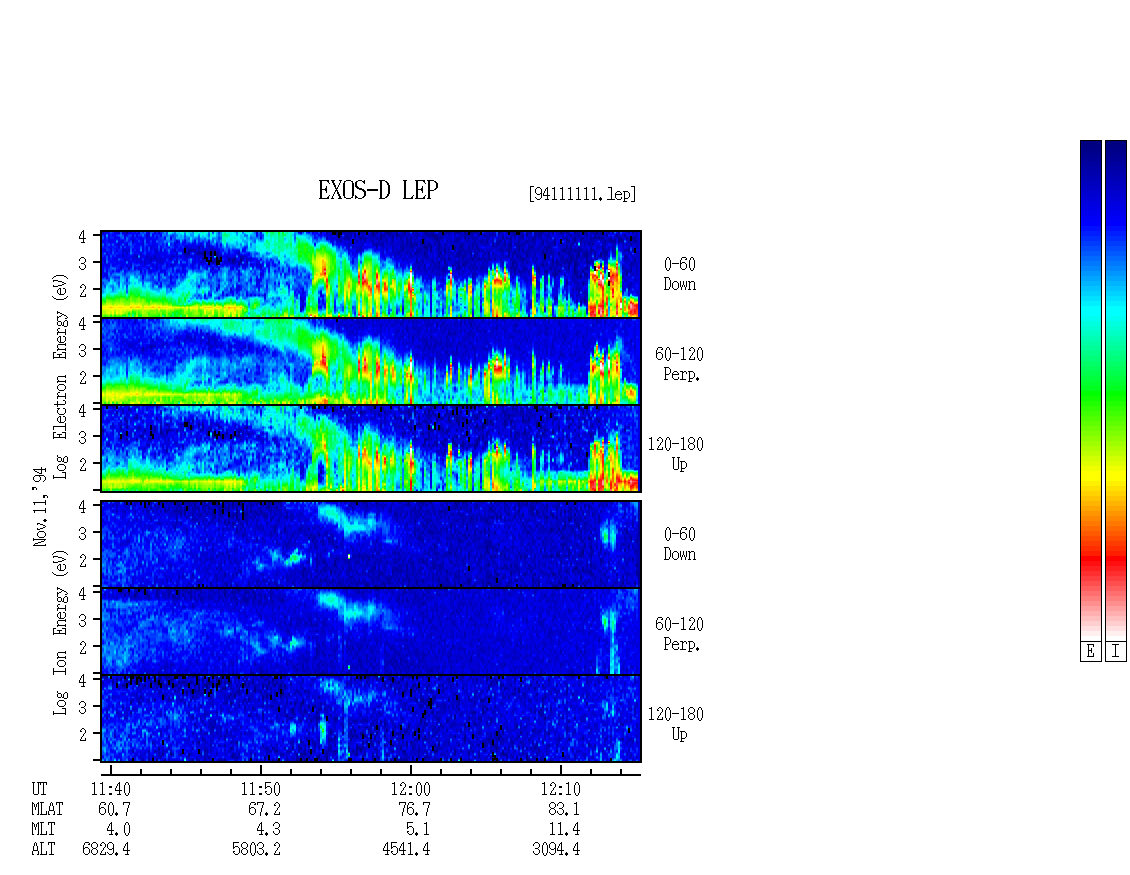Select the electron 120-180 Up spectrogram panel
Image resolution: width=1130 pixels, height=875 pixels.
[x=371, y=448]
